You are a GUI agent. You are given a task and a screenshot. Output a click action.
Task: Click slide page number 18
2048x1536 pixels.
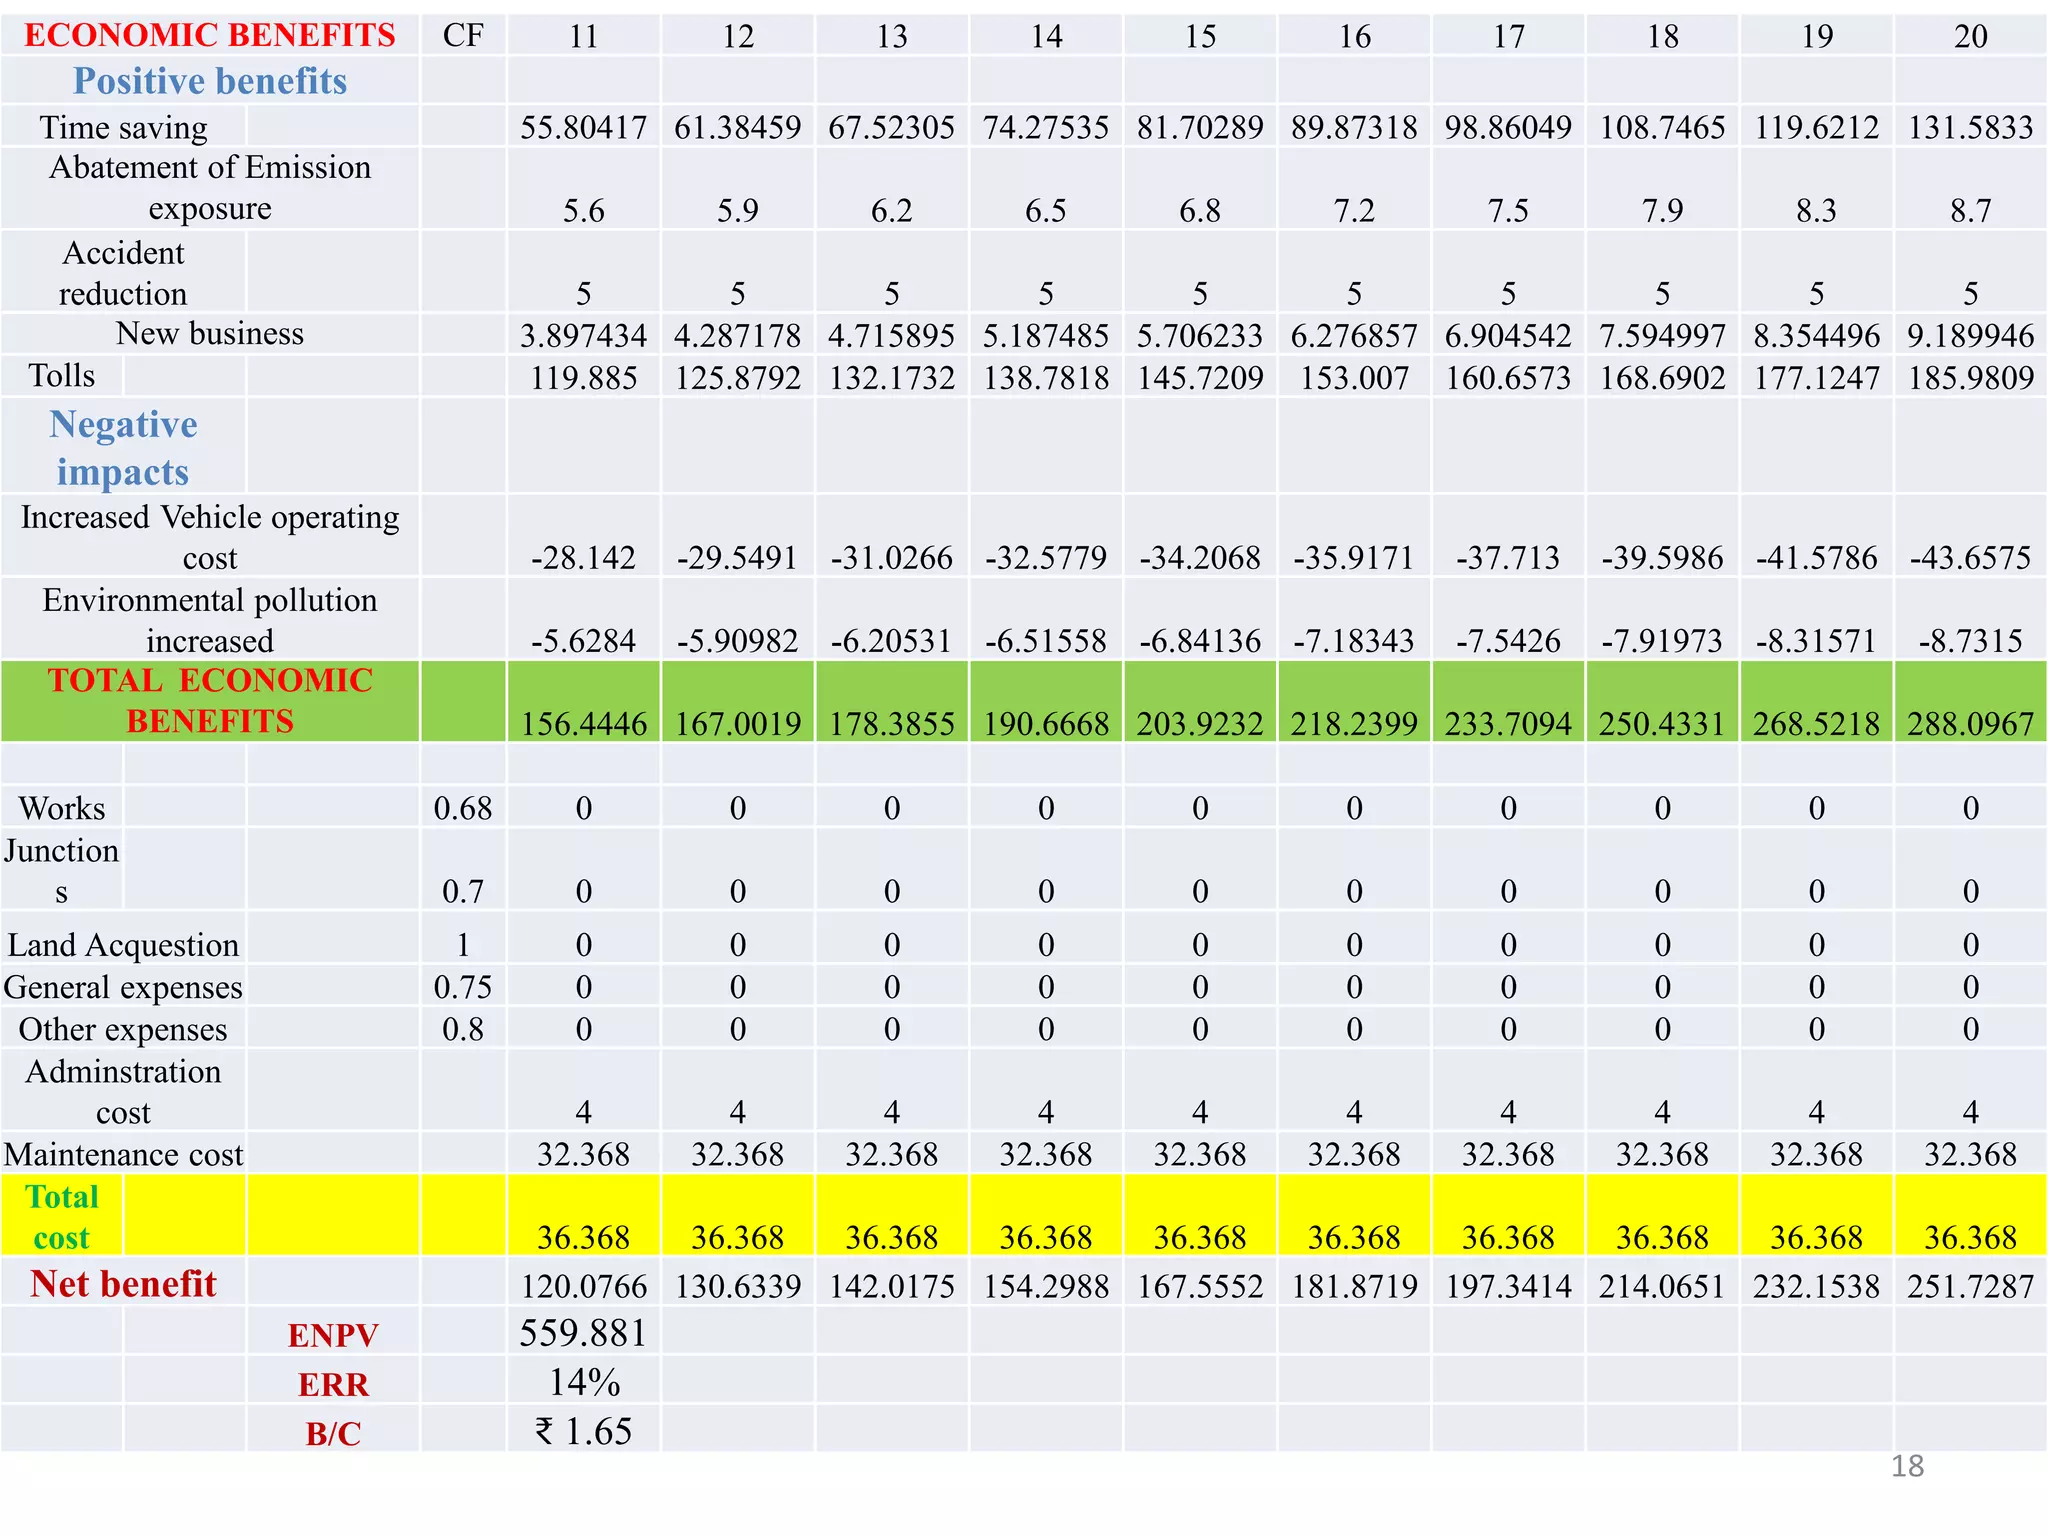click(1907, 1466)
